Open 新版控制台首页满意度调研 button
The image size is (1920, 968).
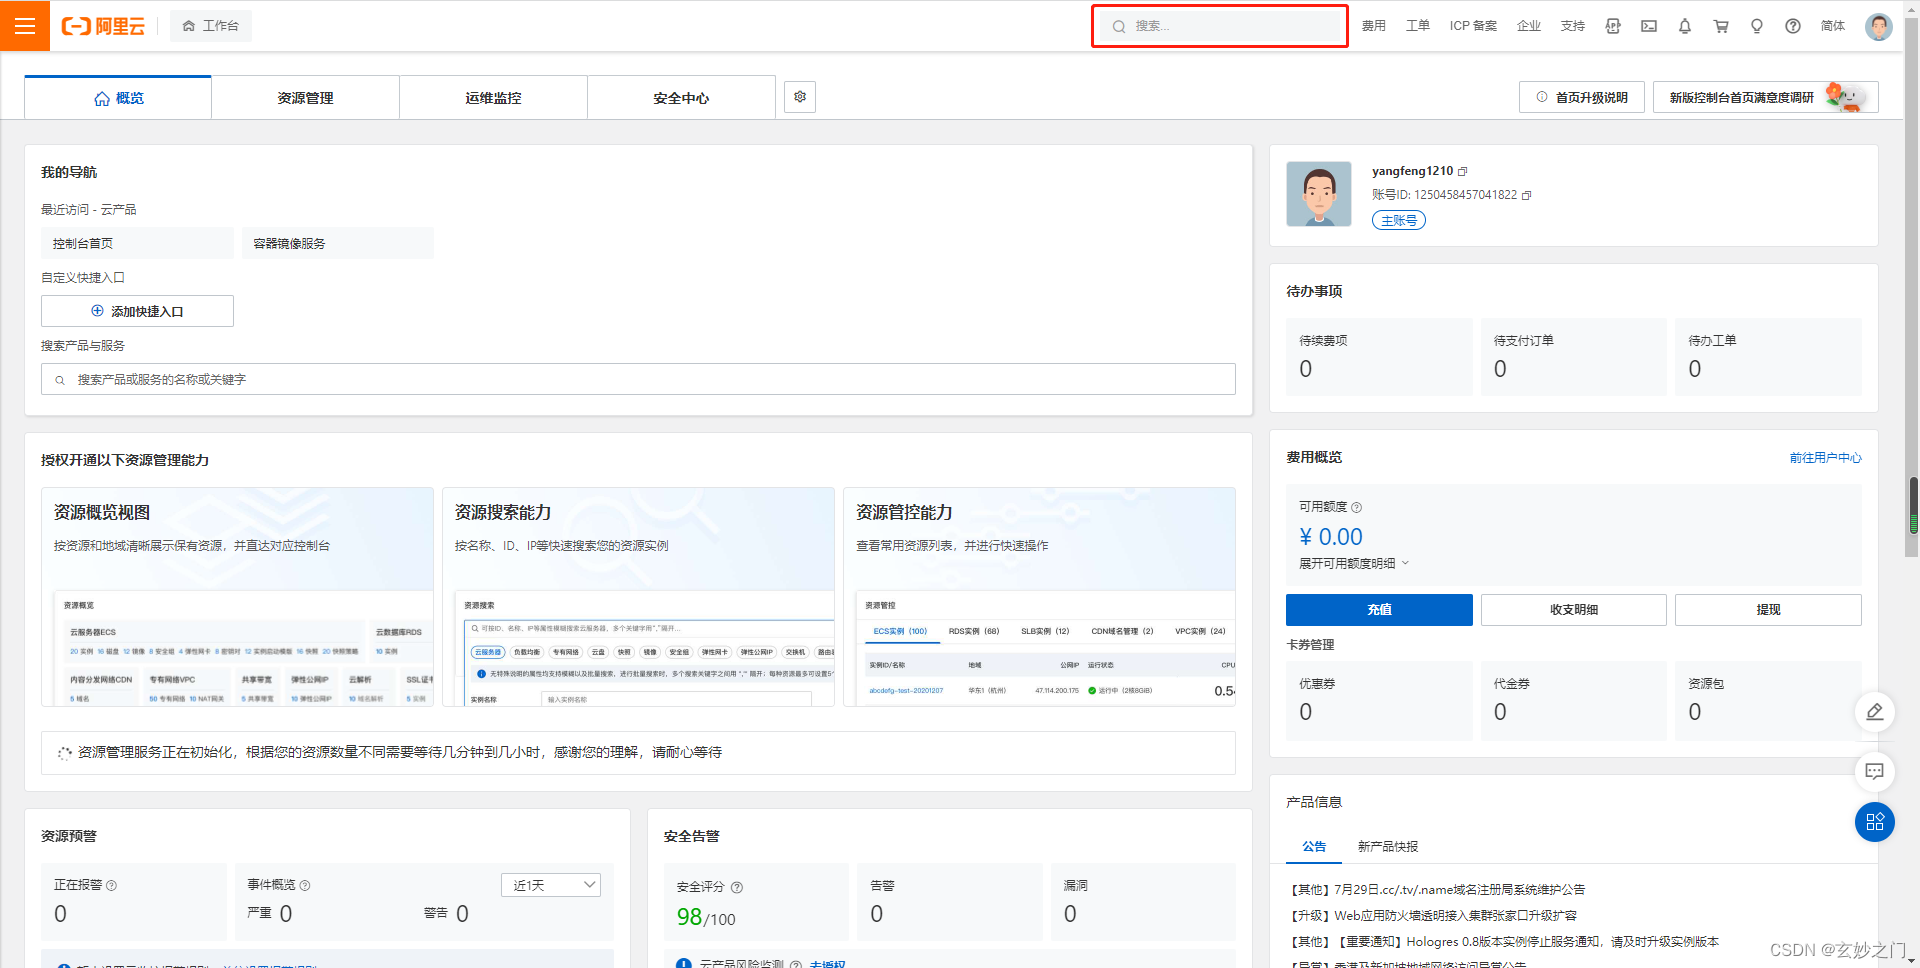1765,97
